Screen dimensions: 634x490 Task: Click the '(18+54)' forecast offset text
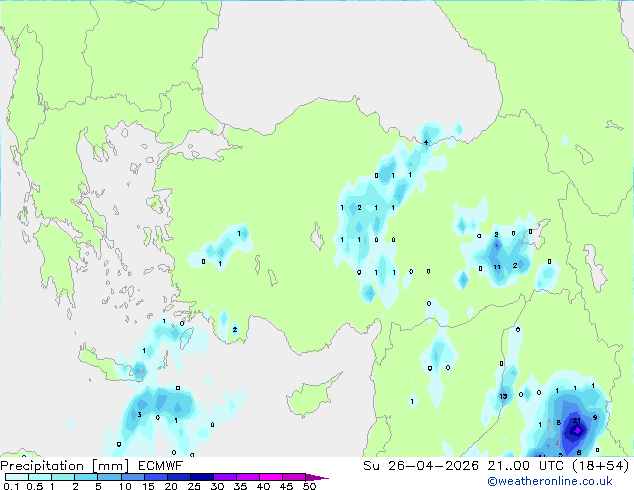[600, 466]
